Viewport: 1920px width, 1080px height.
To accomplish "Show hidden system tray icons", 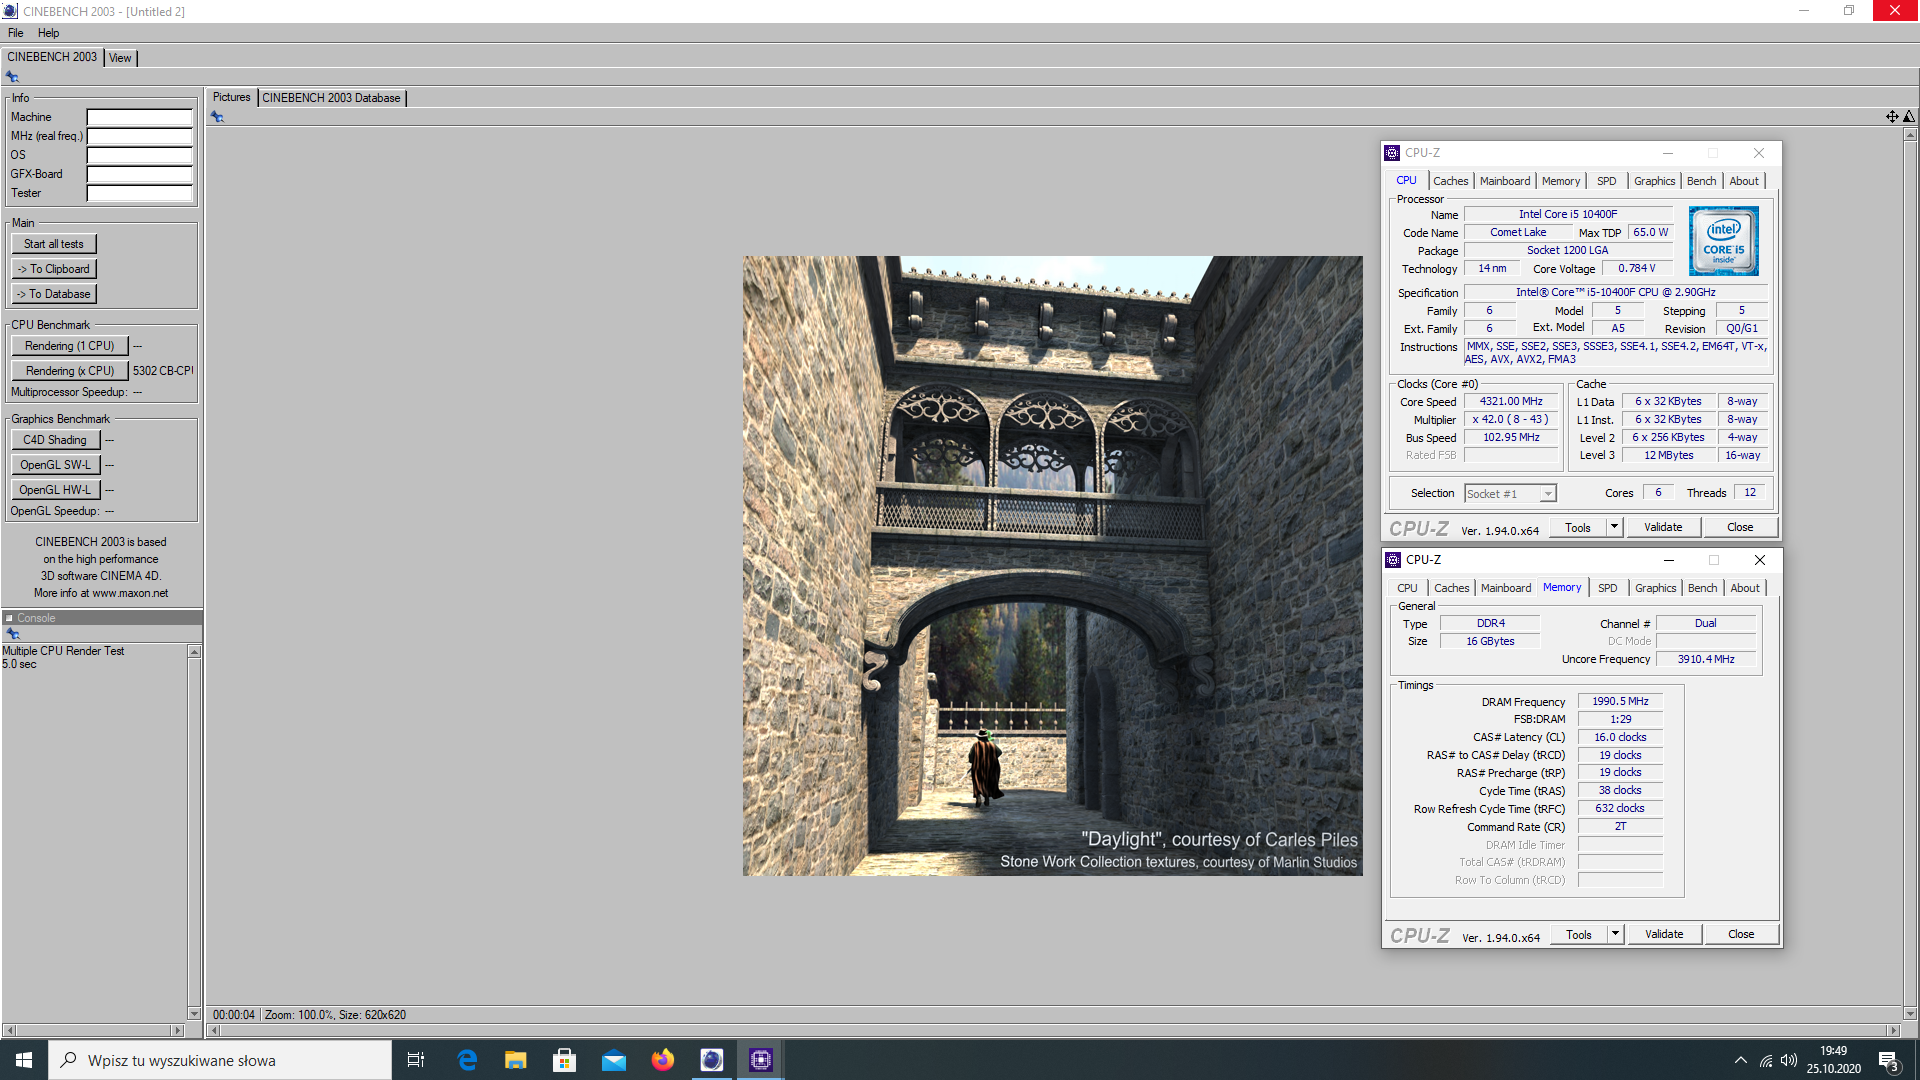I will pos(1741,1060).
